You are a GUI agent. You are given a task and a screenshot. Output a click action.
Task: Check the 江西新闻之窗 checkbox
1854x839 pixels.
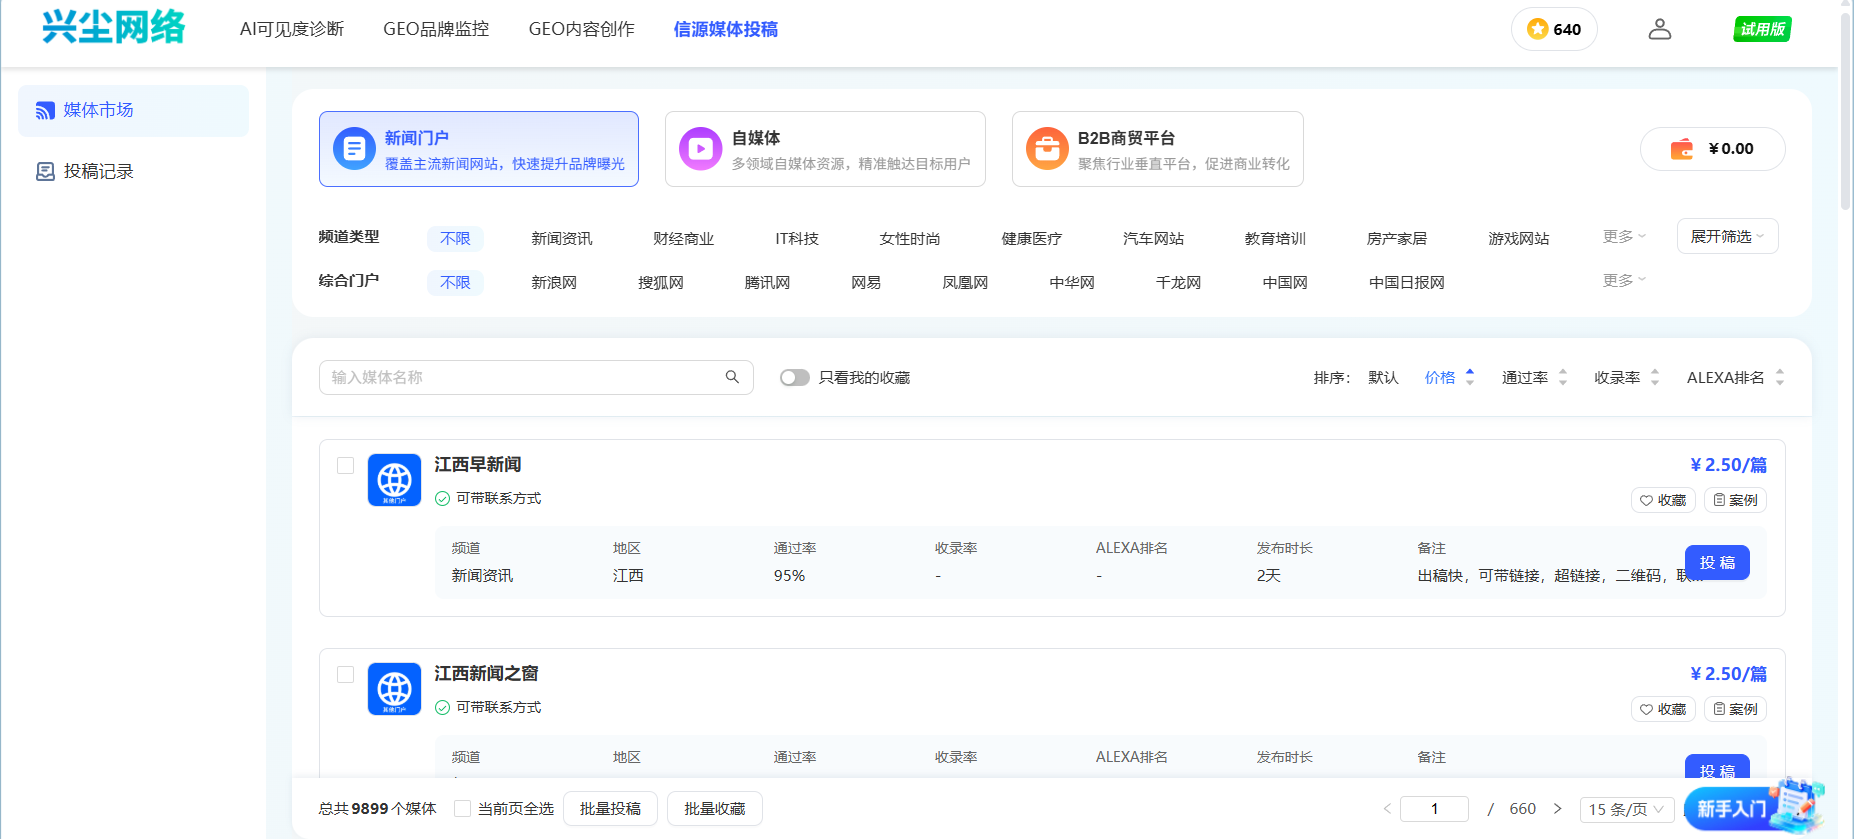click(346, 675)
